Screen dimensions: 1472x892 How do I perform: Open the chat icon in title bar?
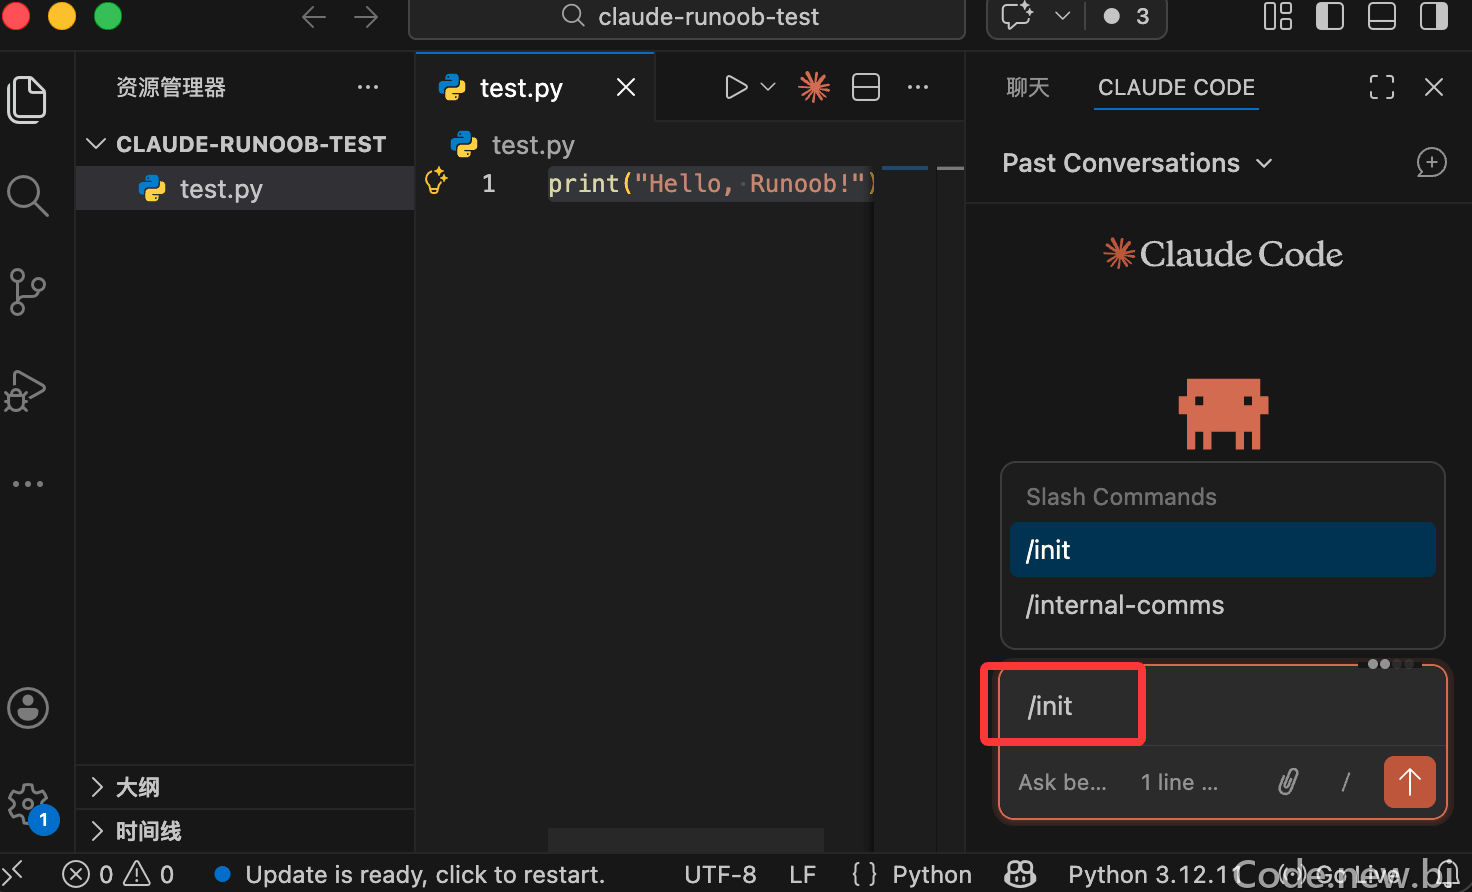(1017, 17)
